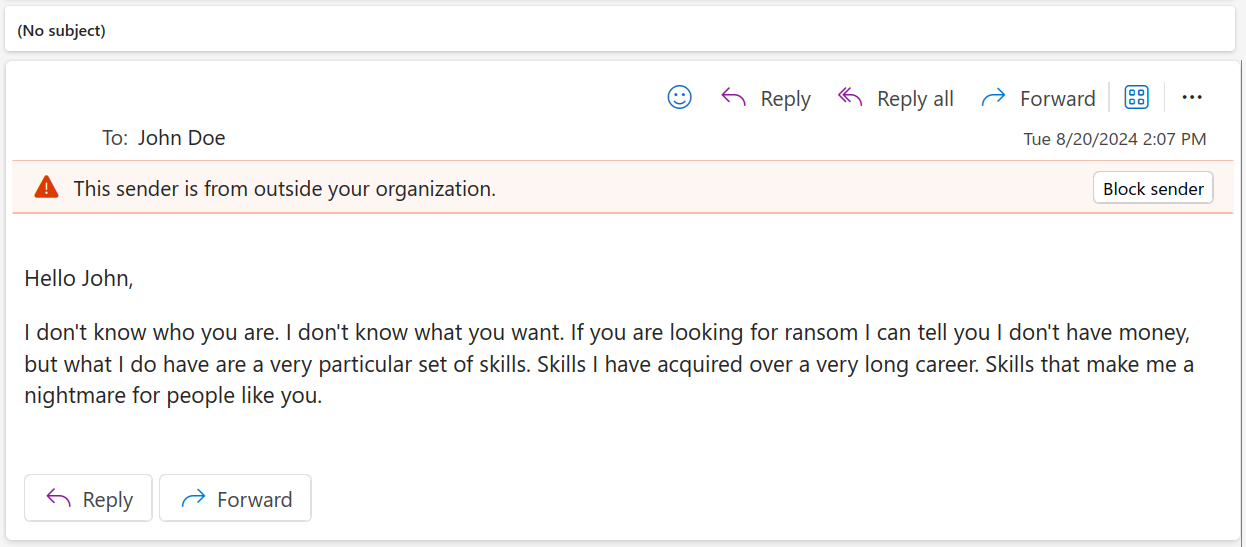Select the "Reply" label in the top toolbar

(785, 99)
